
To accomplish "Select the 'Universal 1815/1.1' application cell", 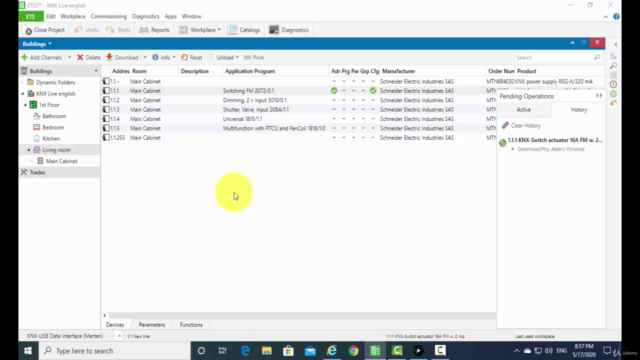I will [x=242, y=119].
